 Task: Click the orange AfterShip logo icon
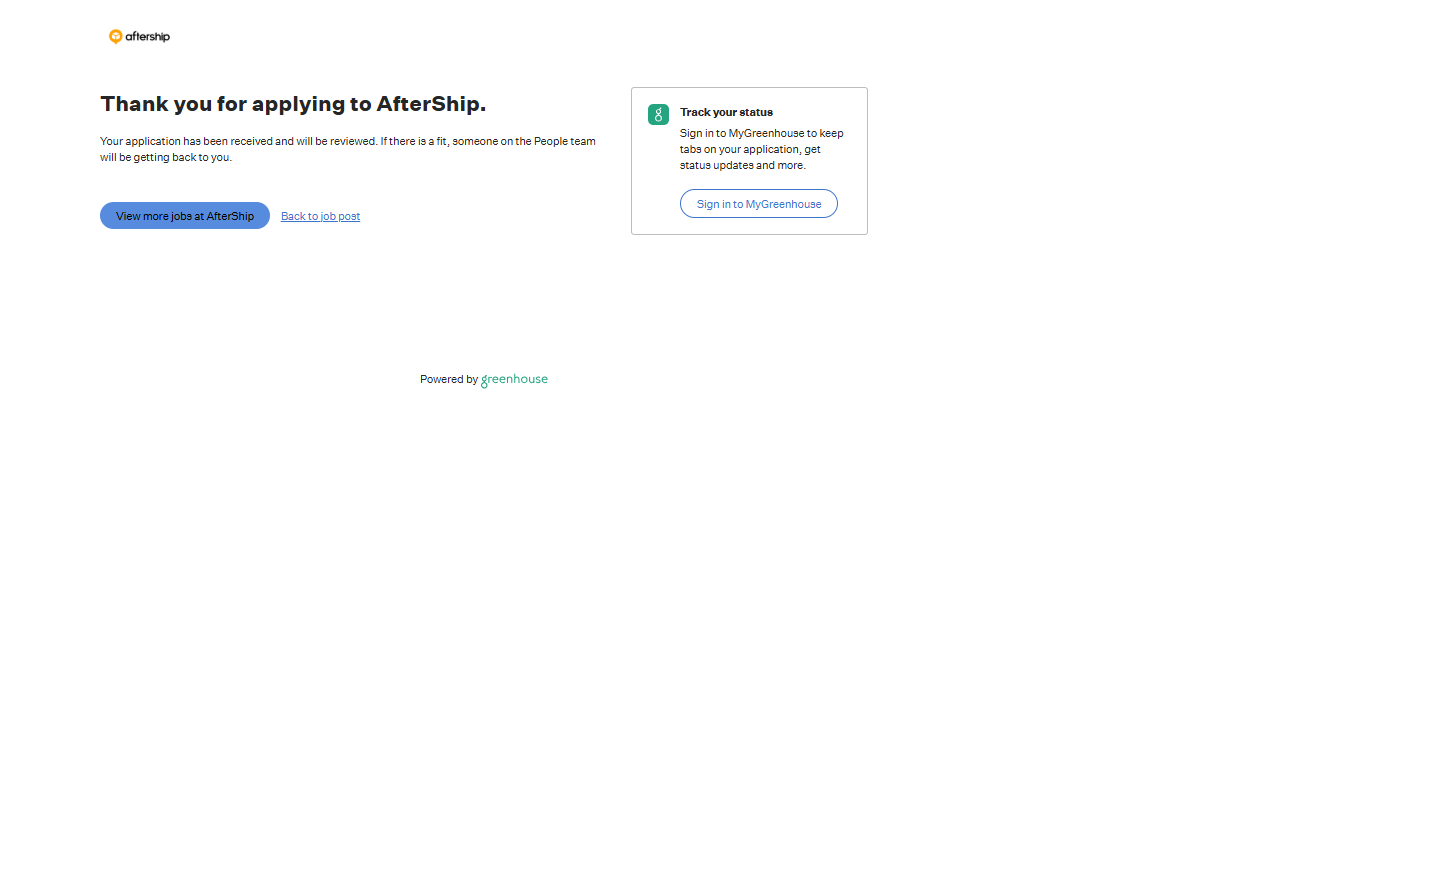115,37
